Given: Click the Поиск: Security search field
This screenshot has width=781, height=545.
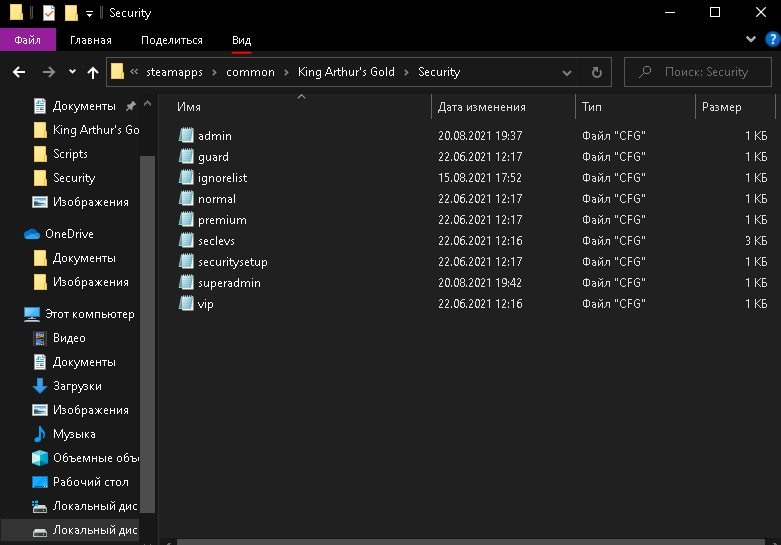Looking at the screenshot, I should (x=698, y=72).
